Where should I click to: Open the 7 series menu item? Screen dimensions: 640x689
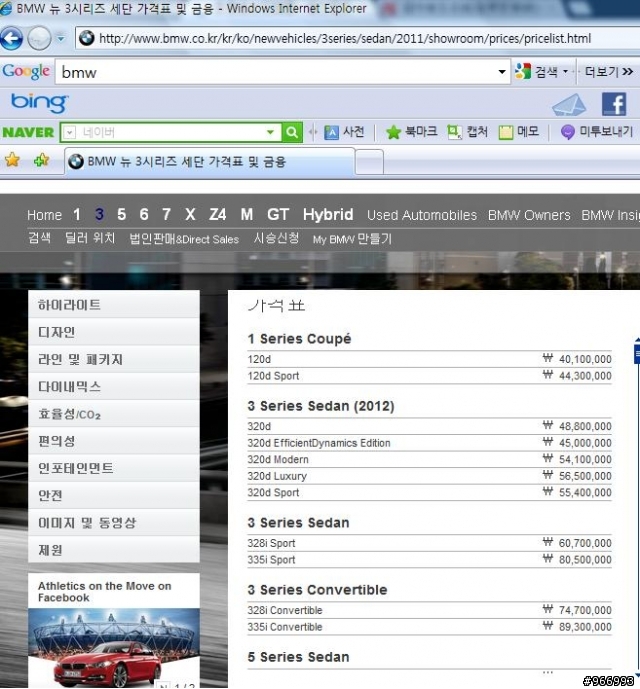coord(166,214)
